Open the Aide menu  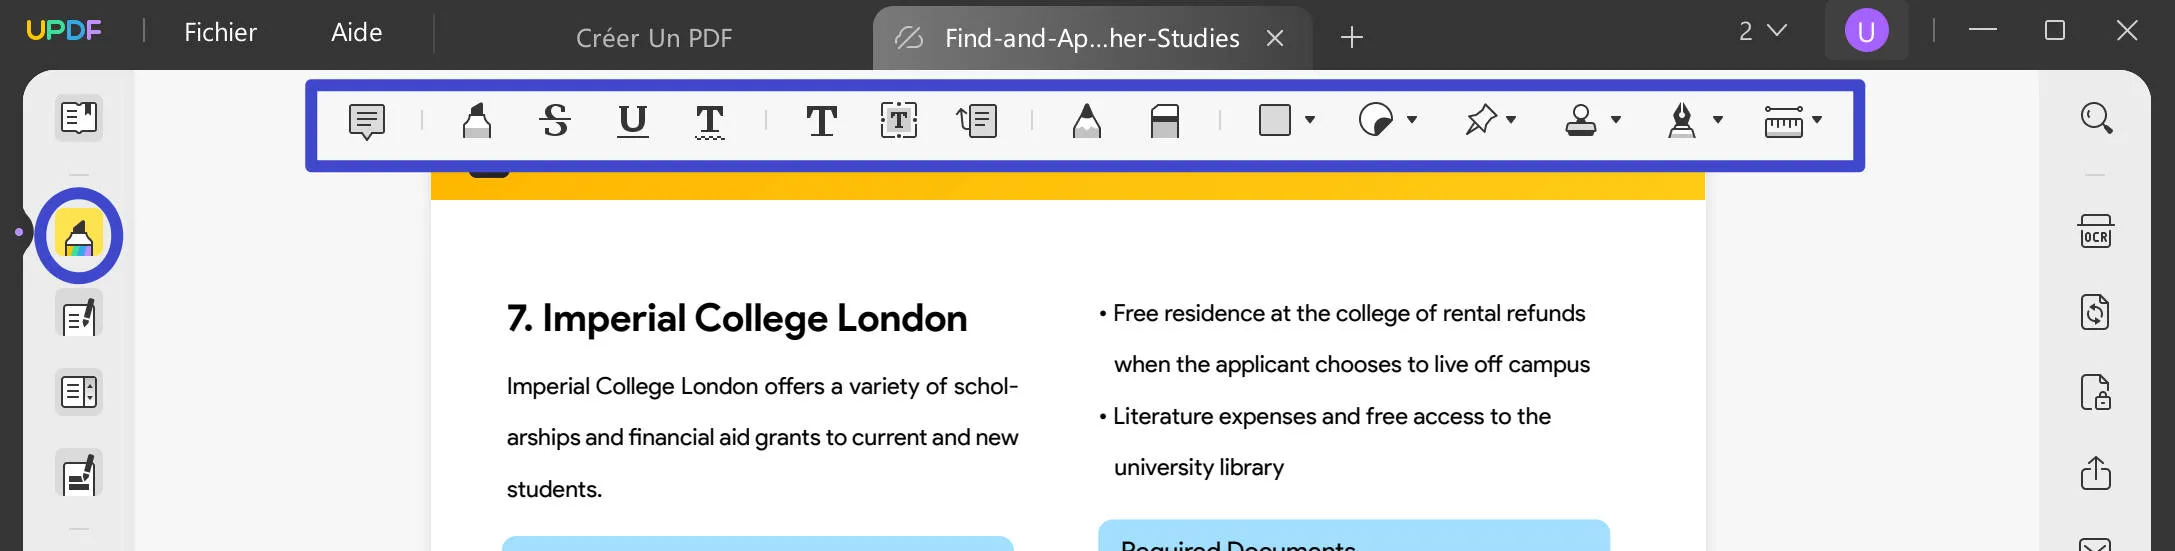pyautogui.click(x=357, y=32)
